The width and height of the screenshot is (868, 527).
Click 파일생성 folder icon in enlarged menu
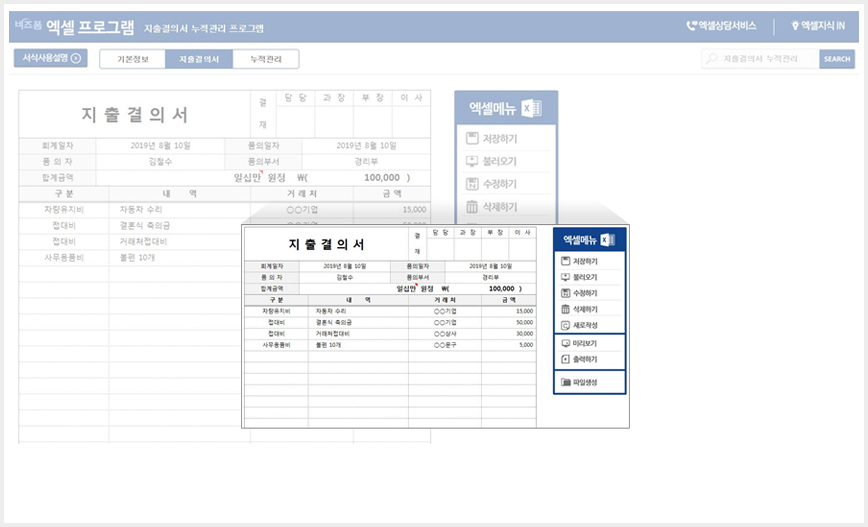coord(565,382)
